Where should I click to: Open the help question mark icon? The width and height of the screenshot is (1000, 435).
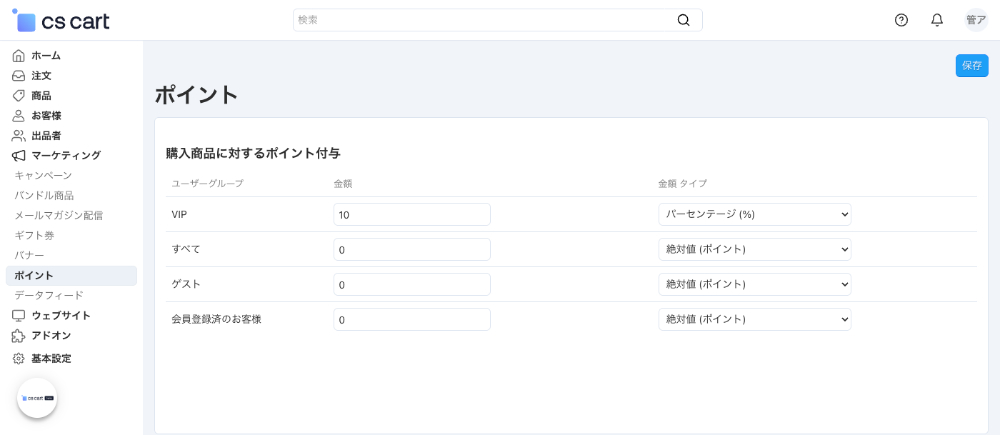901,20
